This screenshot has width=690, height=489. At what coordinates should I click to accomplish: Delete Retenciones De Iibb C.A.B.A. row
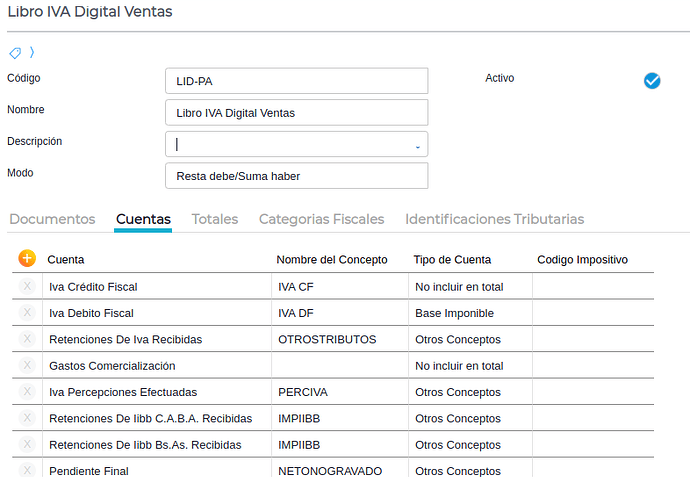[x=27, y=418]
